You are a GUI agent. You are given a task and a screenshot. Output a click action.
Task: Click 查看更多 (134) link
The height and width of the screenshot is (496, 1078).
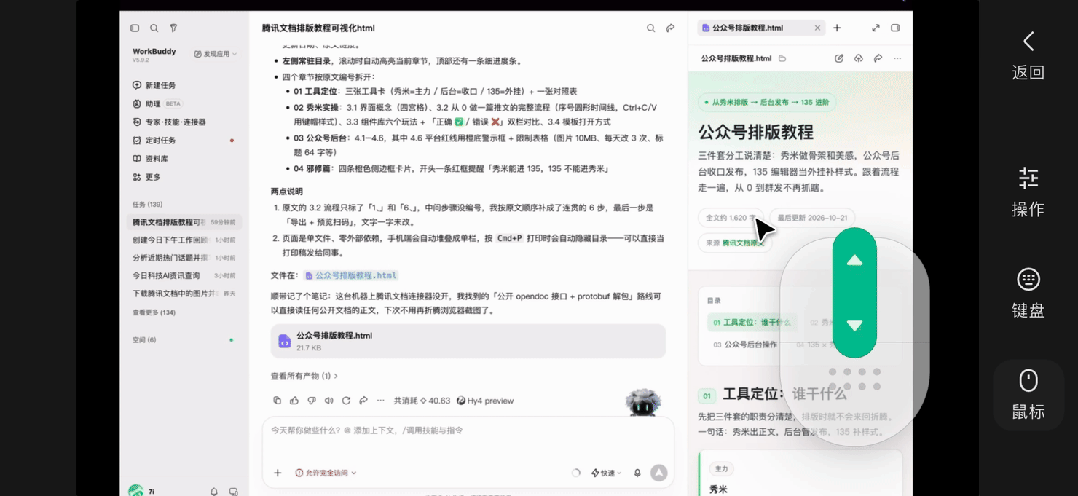(x=154, y=312)
